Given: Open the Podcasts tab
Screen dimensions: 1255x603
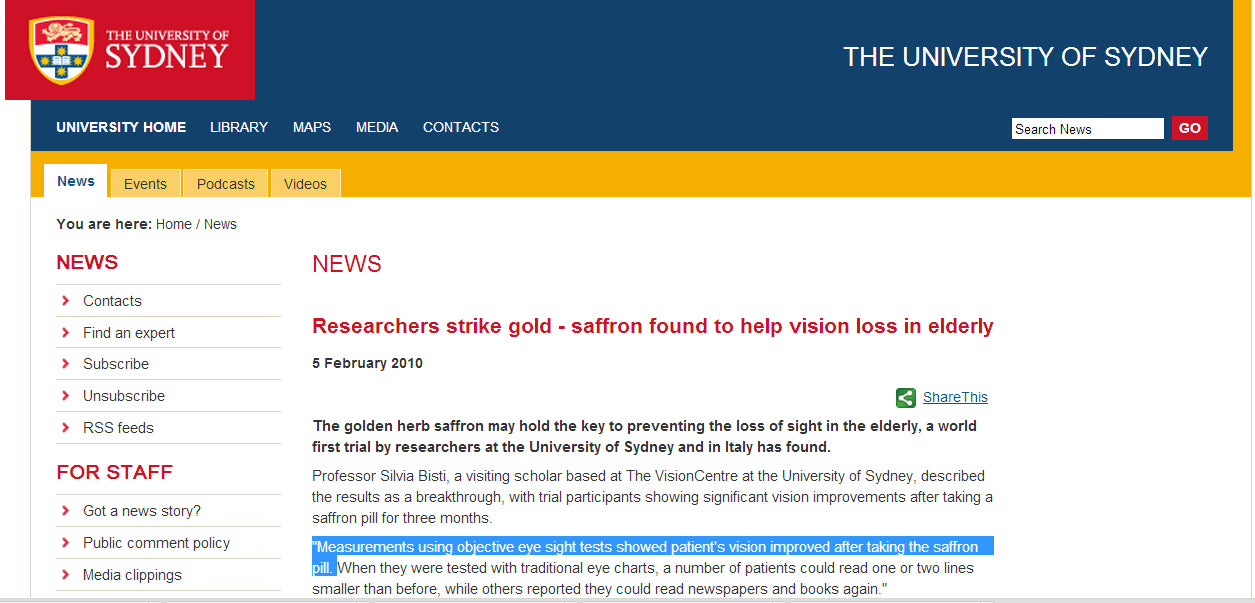Looking at the screenshot, I should (x=225, y=183).
